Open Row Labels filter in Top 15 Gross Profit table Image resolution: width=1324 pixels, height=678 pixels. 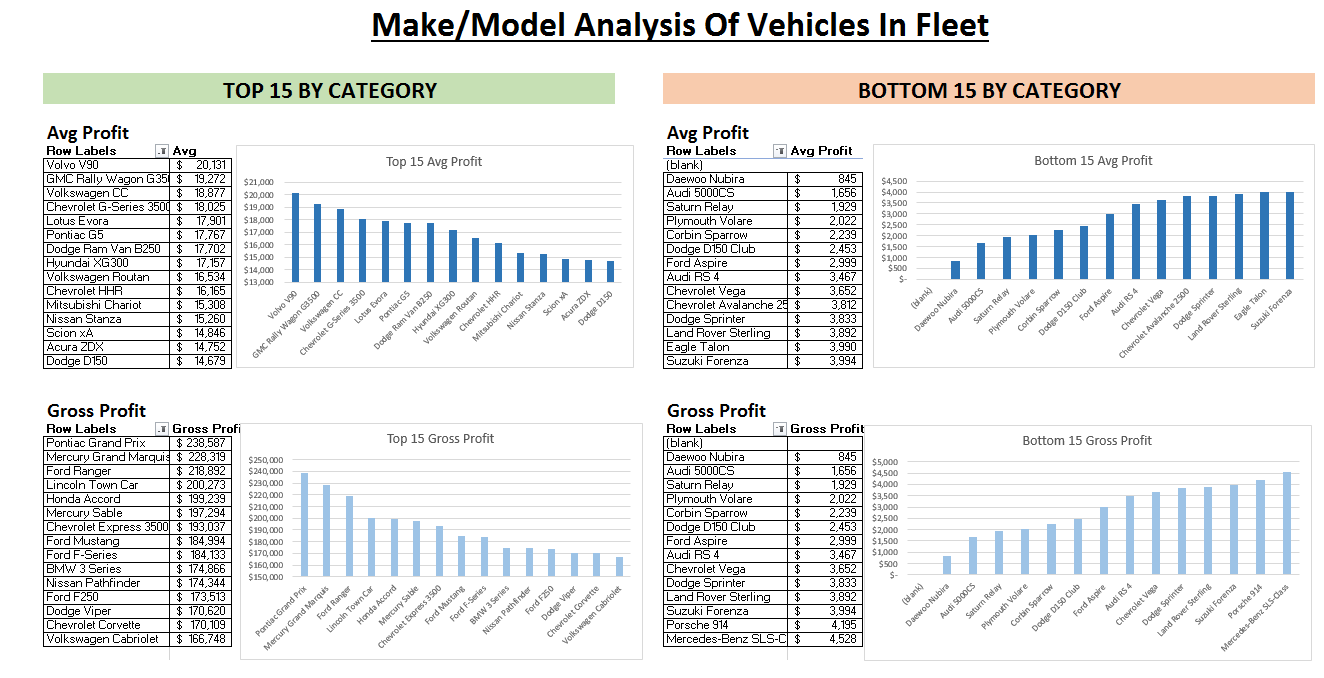(162, 429)
